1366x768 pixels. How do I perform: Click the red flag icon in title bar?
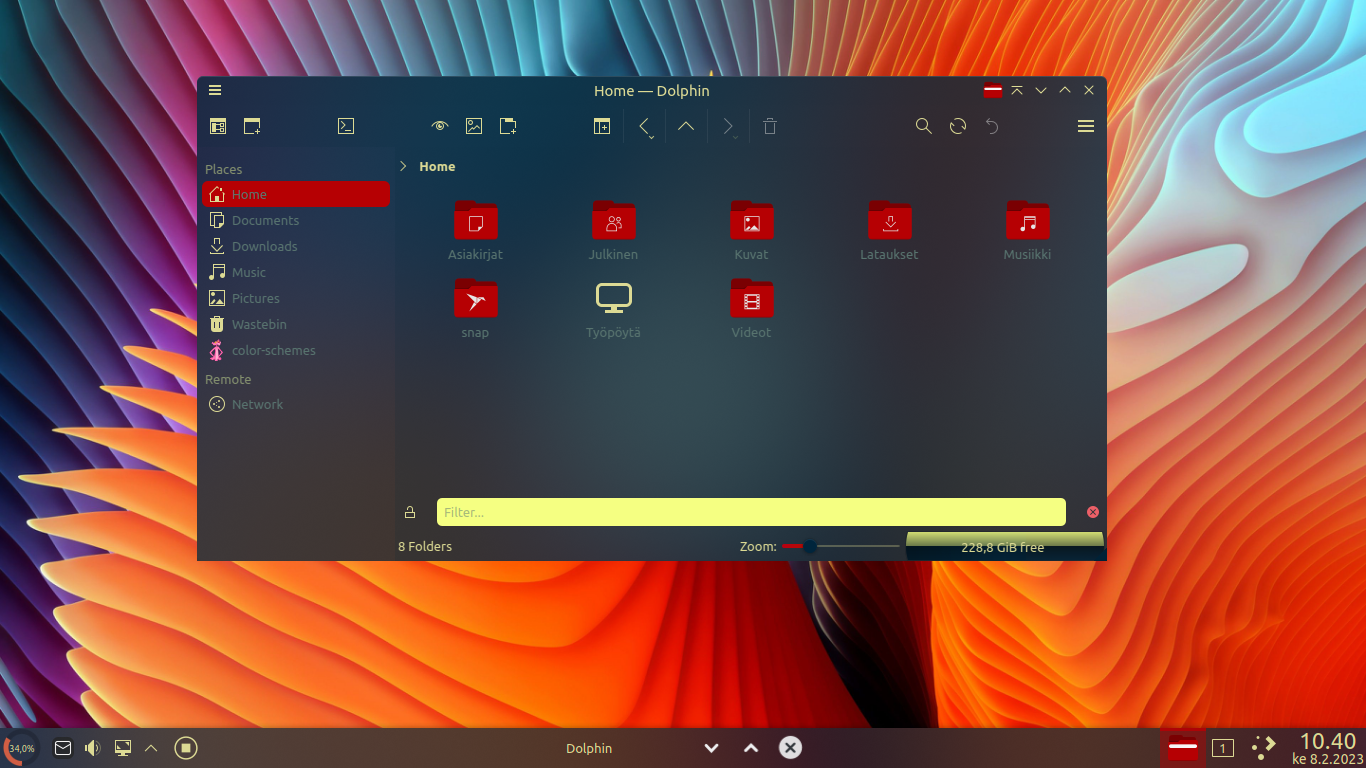[x=992, y=90]
